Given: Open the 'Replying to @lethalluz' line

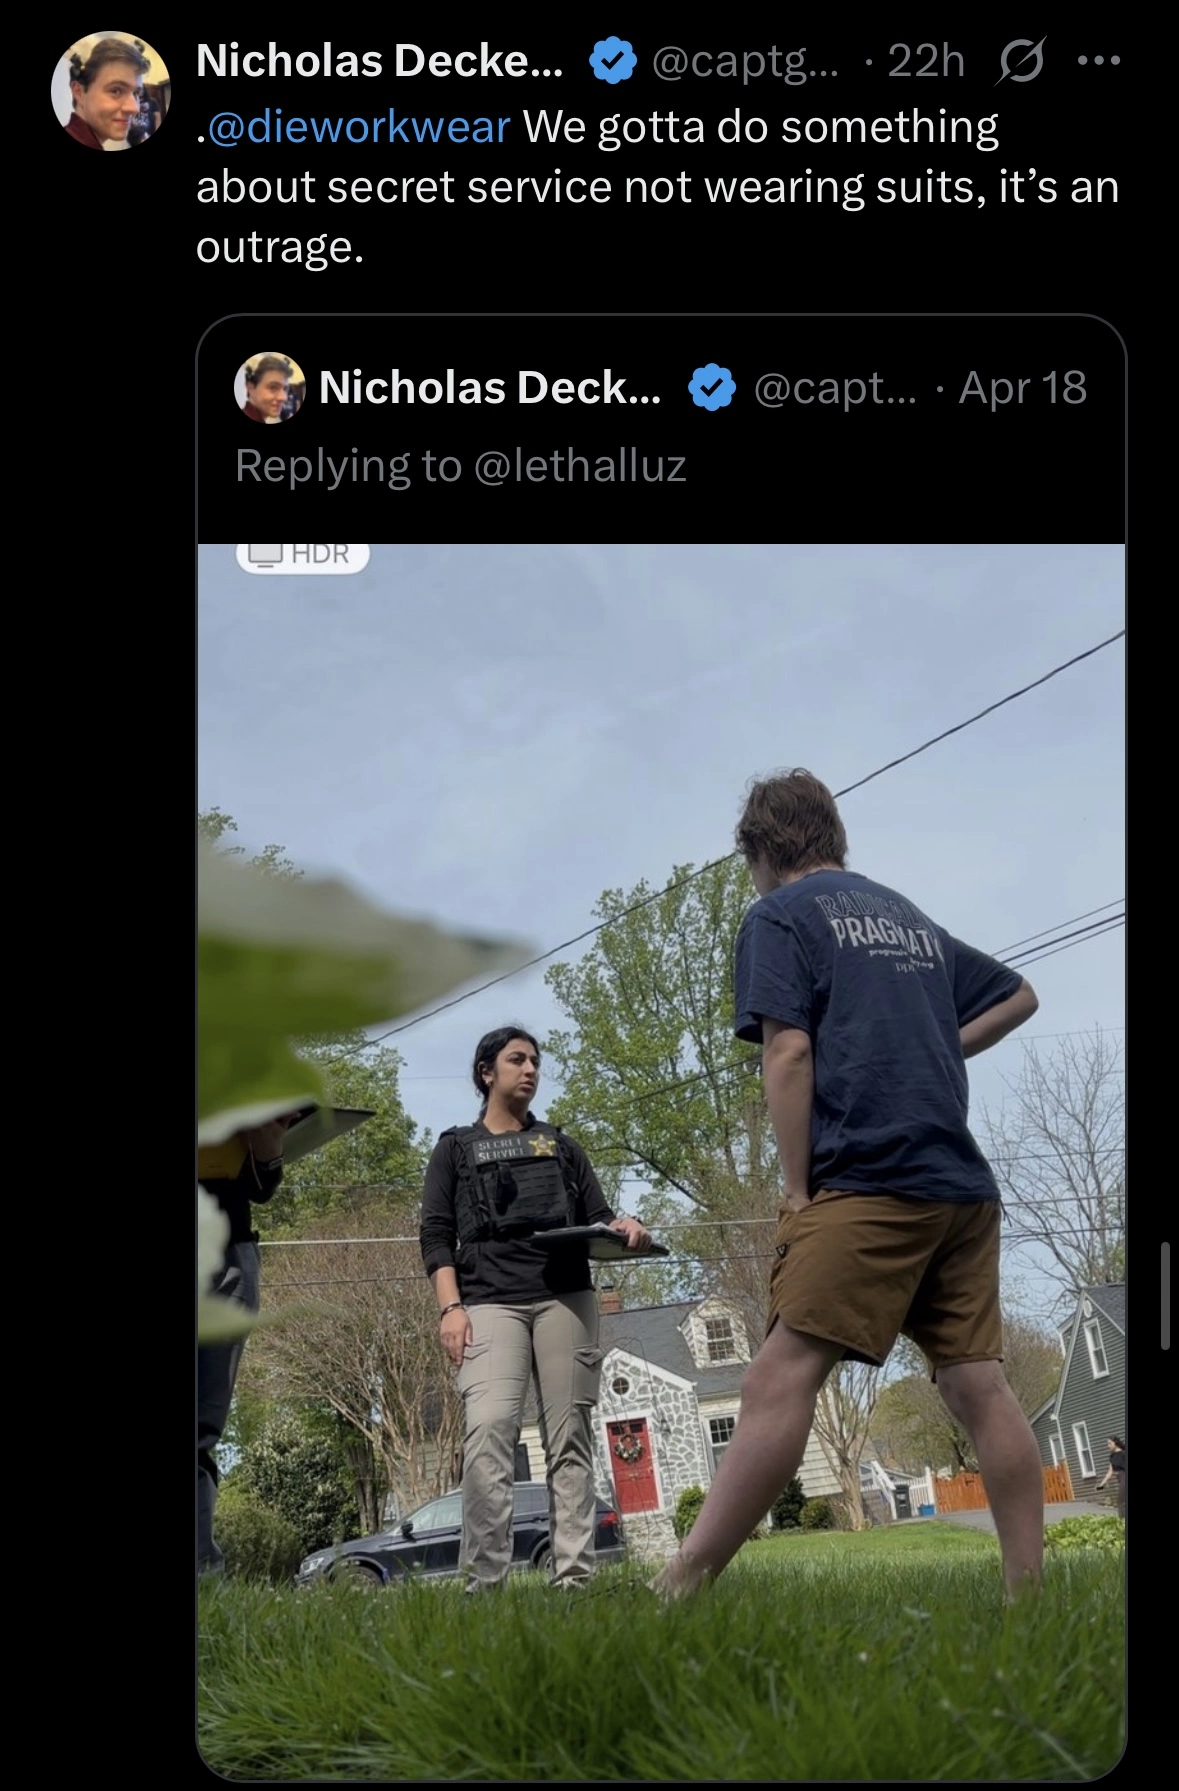Looking at the screenshot, I should (x=461, y=466).
